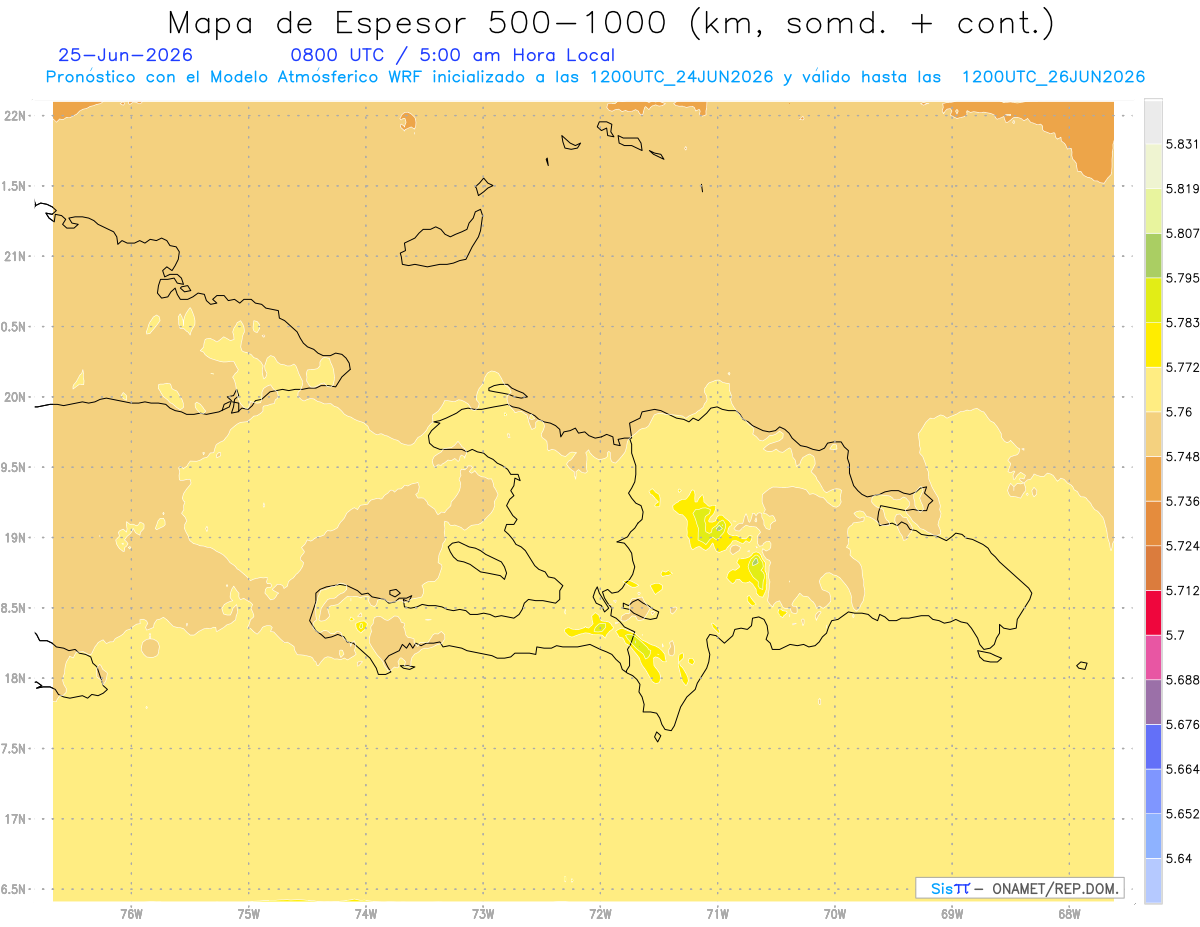
Task: Click the legend value '5.748'
Action: point(1182,456)
